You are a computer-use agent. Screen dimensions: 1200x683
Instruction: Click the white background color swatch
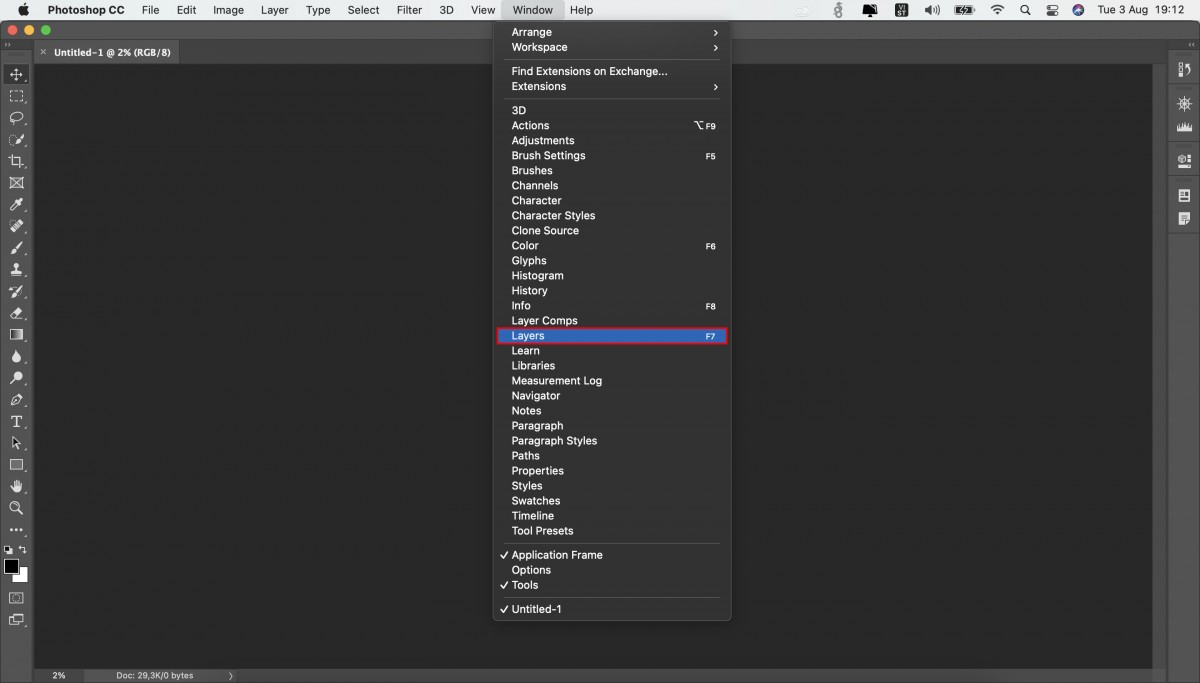pyautogui.click(x=23, y=577)
